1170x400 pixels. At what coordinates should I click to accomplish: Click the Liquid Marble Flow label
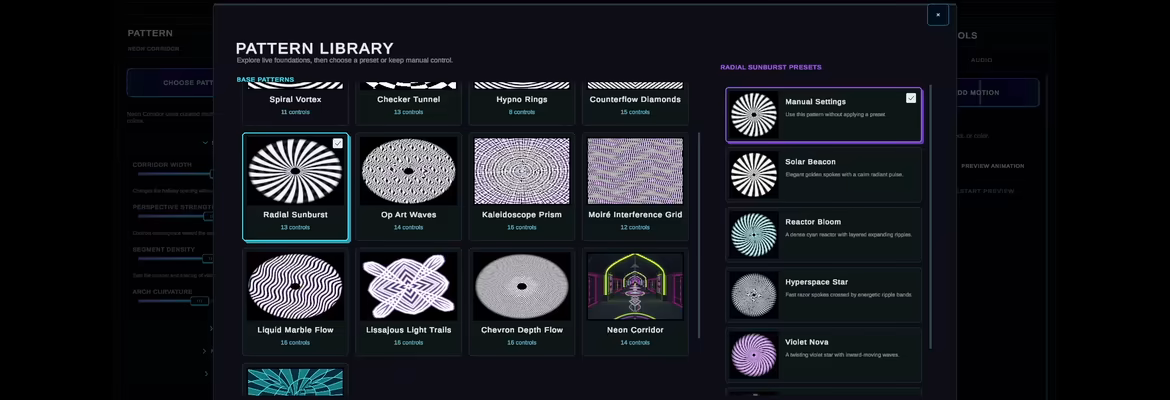coord(295,330)
